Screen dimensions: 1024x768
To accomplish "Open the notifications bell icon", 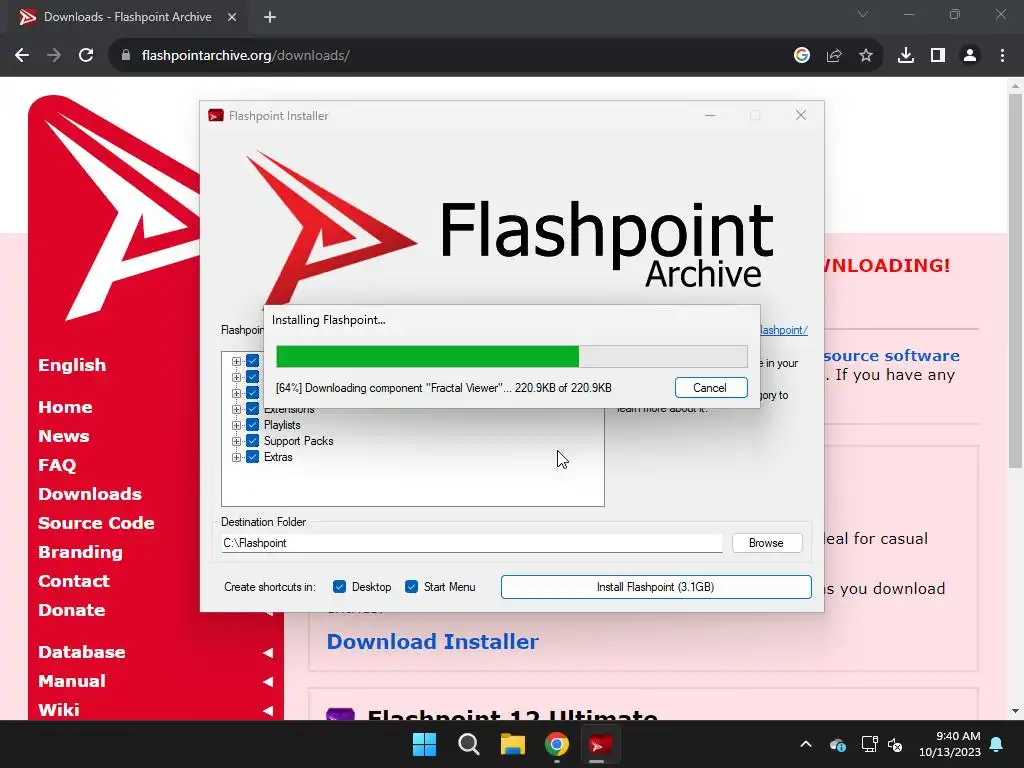I will click(997, 744).
